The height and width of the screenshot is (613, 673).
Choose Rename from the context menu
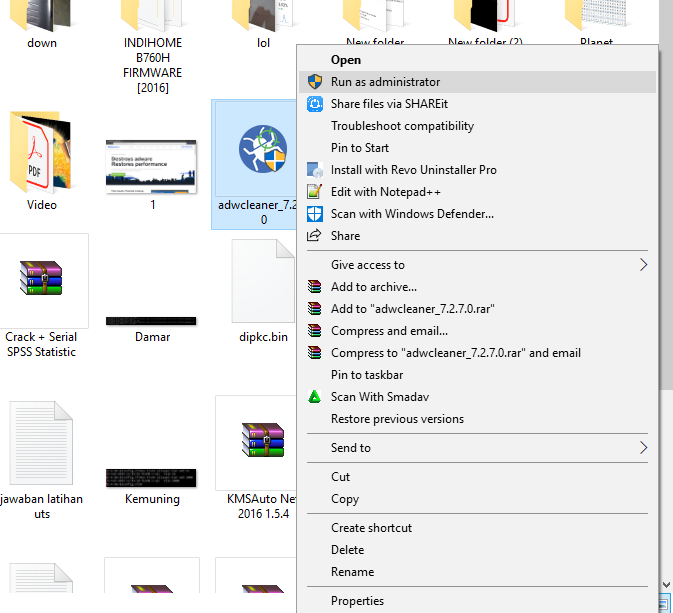(x=477, y=572)
